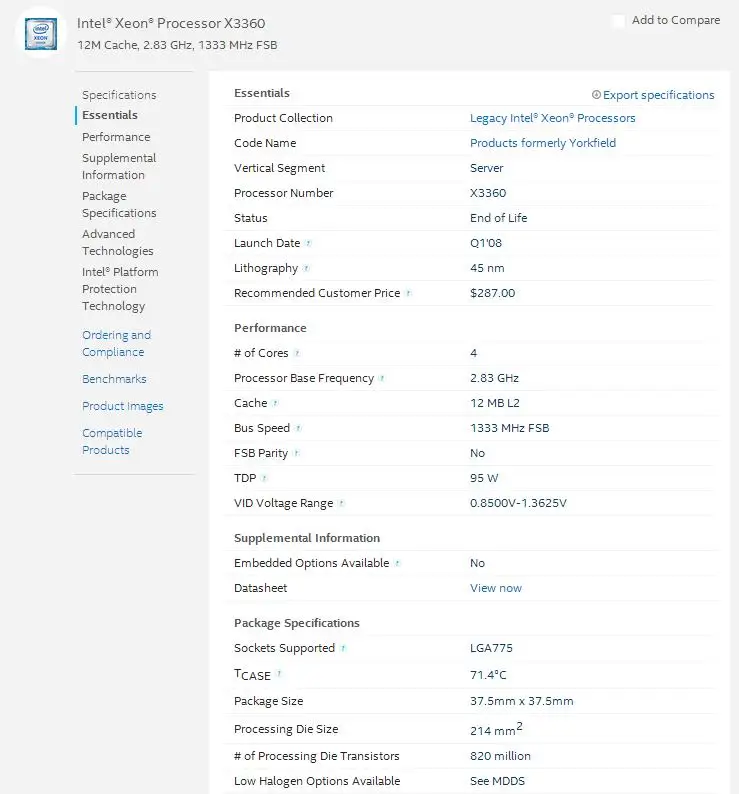
Task: Click the End of Life status value
Action: (x=498, y=218)
